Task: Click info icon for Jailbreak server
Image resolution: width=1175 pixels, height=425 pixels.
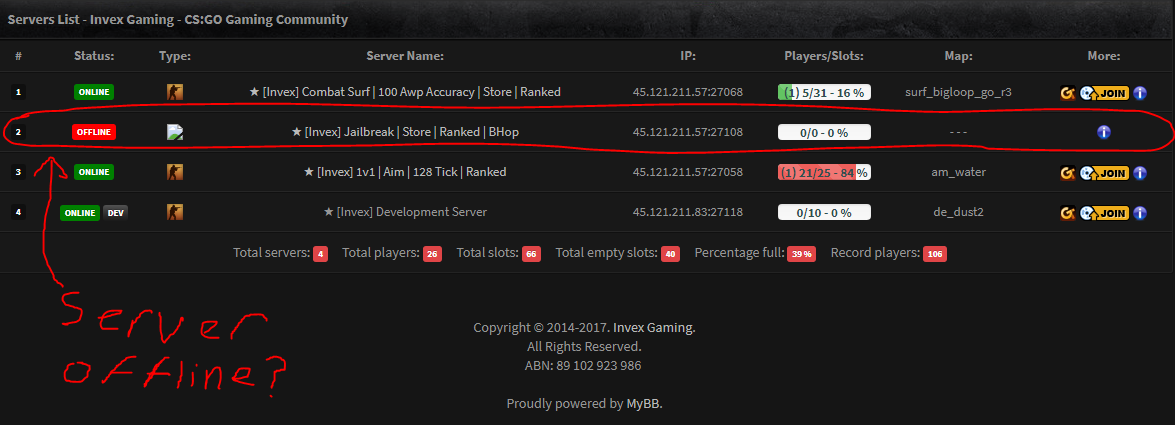Action: (x=1104, y=133)
